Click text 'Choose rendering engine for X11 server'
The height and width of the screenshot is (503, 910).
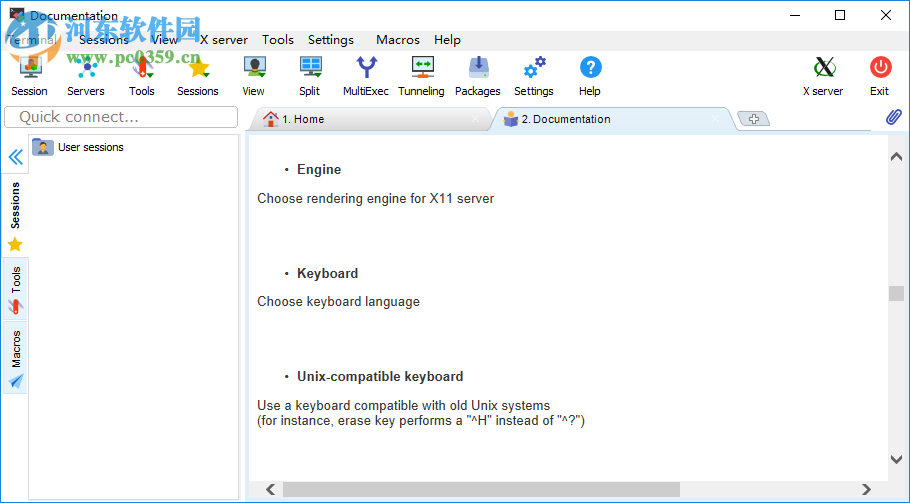pos(375,198)
